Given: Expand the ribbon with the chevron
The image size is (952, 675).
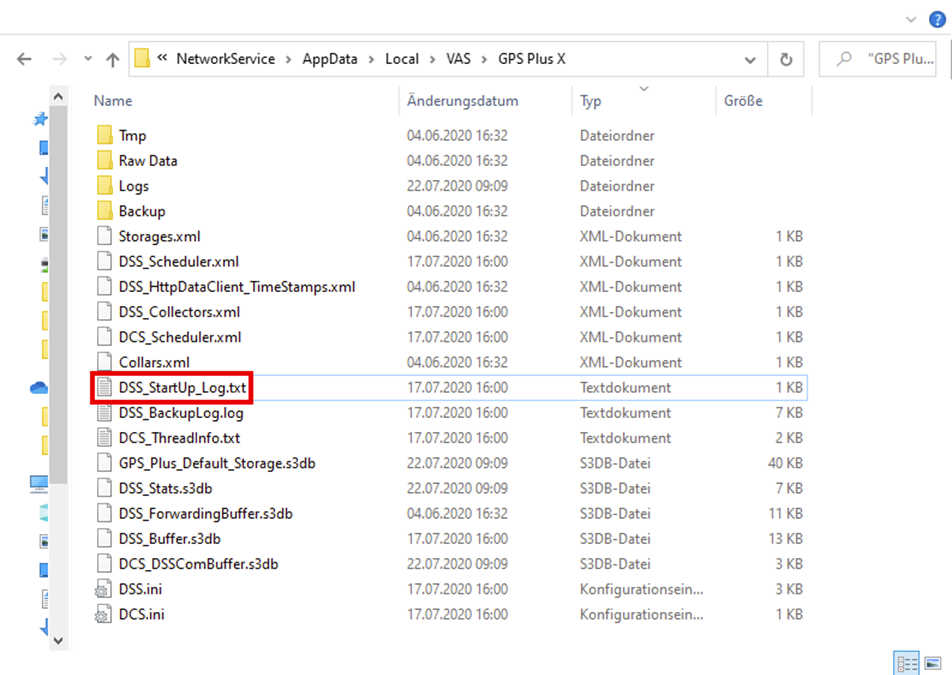Looking at the screenshot, I should pos(911,19).
